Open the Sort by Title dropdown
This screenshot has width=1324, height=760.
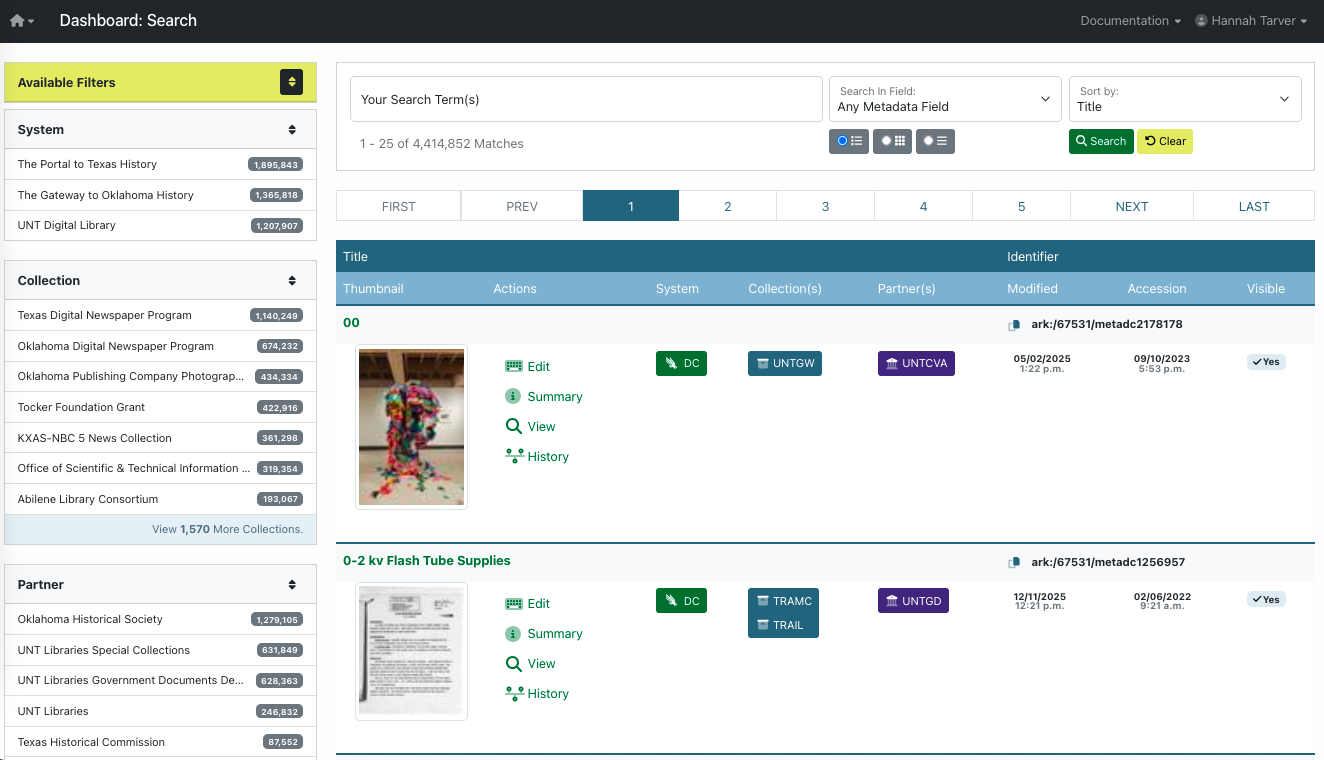click(1184, 98)
